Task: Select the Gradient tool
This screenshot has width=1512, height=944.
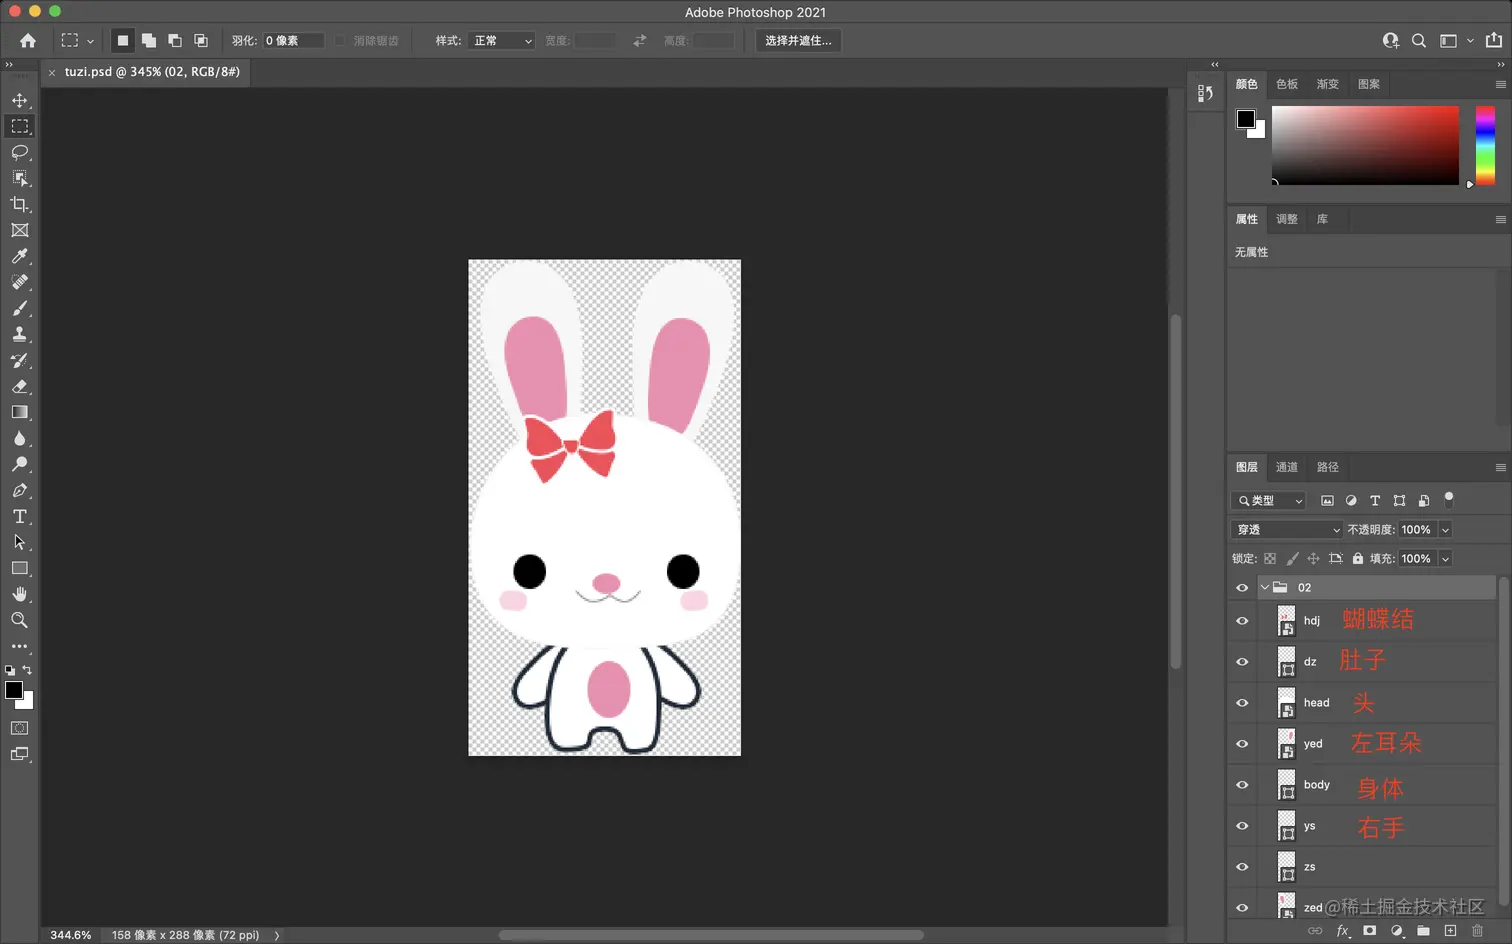Action: (x=20, y=412)
